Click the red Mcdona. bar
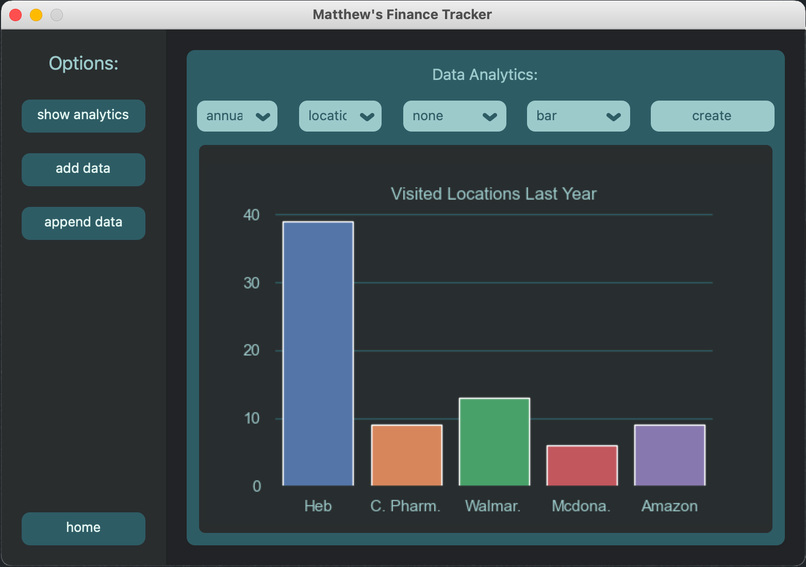Image resolution: width=806 pixels, height=567 pixels. (x=582, y=465)
